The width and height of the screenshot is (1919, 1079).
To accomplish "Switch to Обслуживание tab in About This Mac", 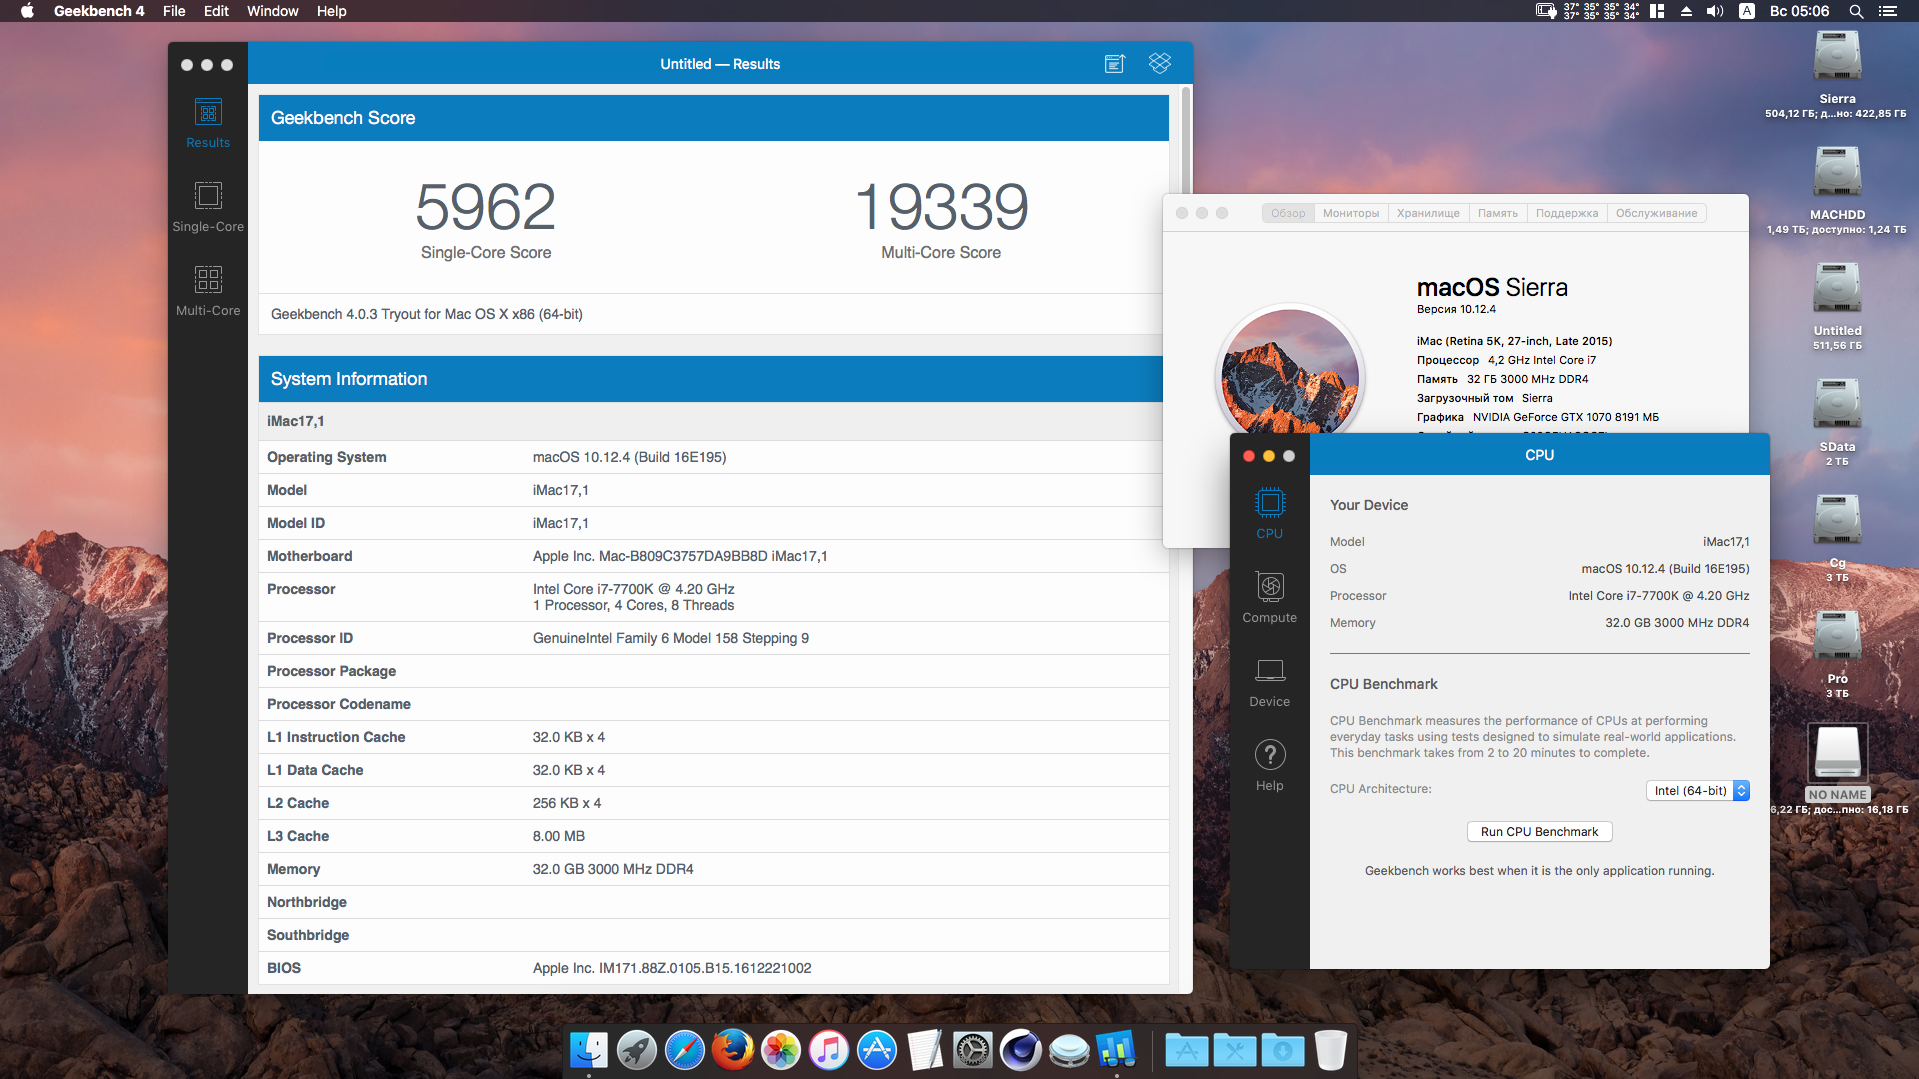I will [1657, 213].
